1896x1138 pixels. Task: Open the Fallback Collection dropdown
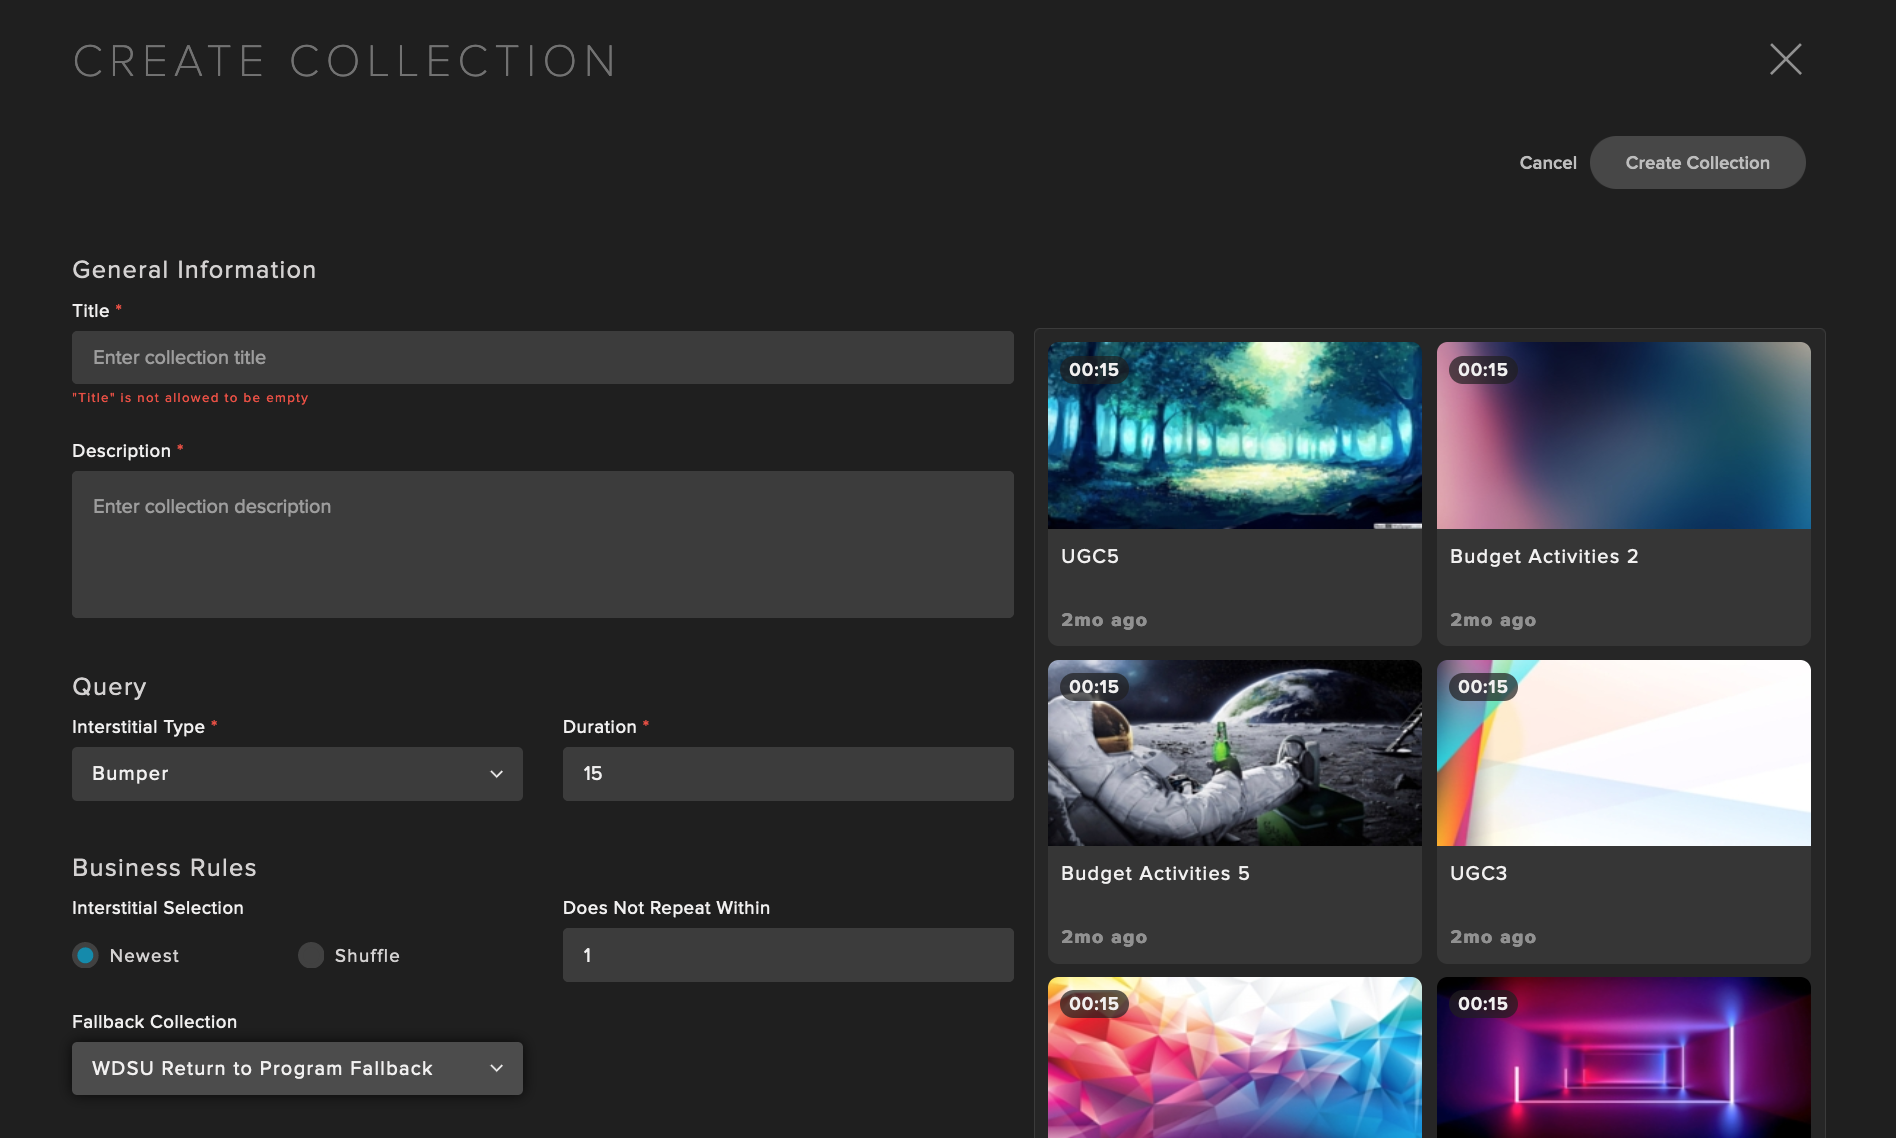click(297, 1068)
